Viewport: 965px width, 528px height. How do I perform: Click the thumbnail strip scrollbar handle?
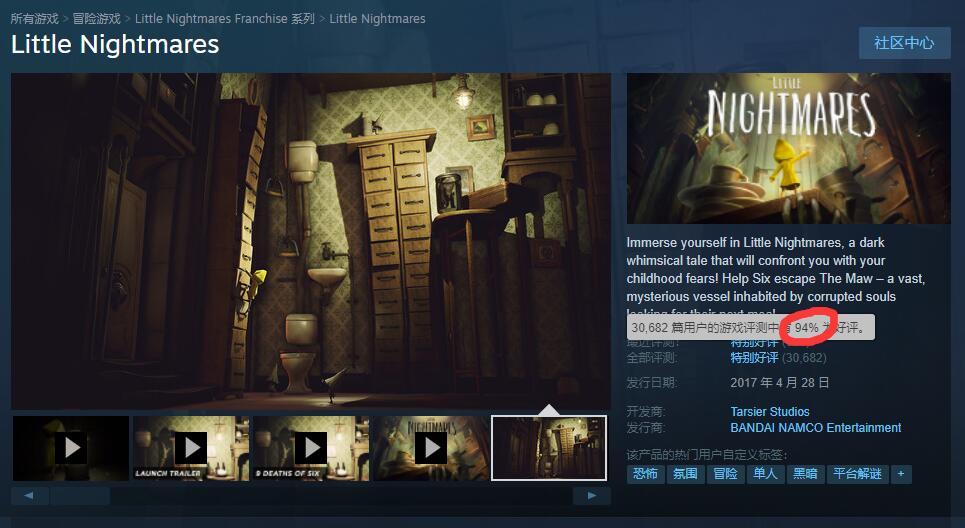80,495
